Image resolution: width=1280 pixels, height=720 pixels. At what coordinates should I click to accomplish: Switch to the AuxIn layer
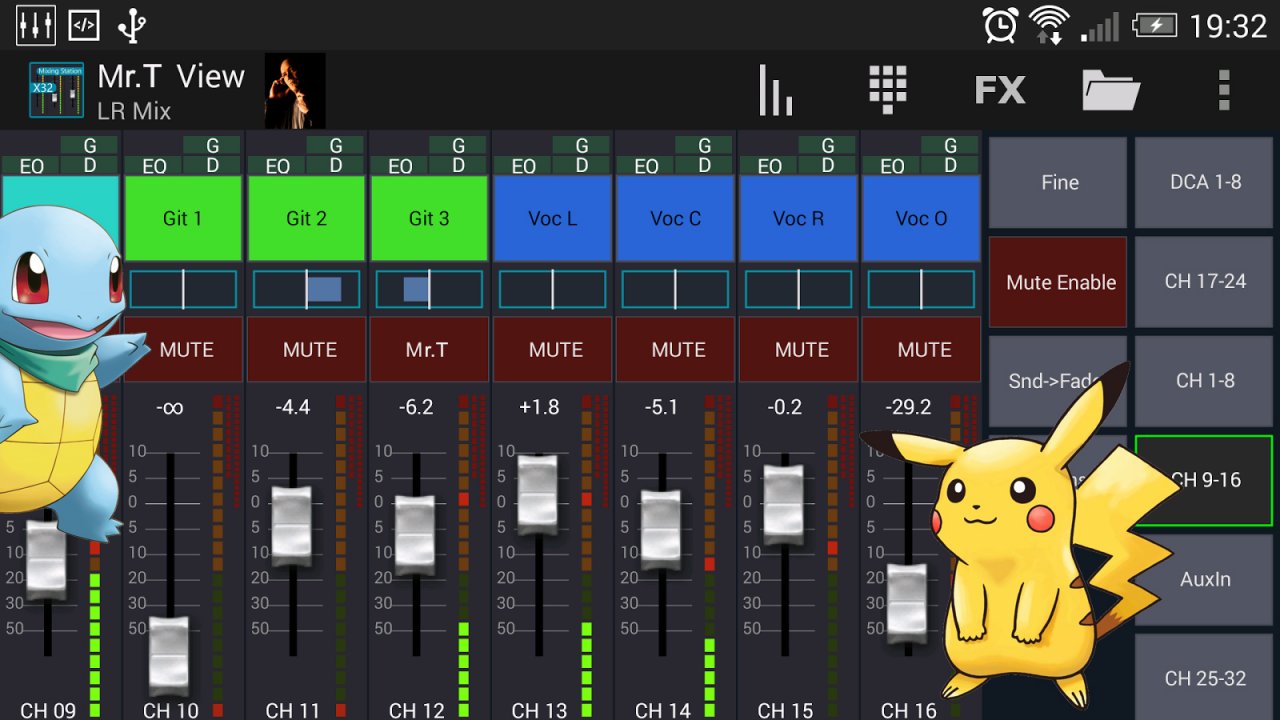(x=1205, y=580)
